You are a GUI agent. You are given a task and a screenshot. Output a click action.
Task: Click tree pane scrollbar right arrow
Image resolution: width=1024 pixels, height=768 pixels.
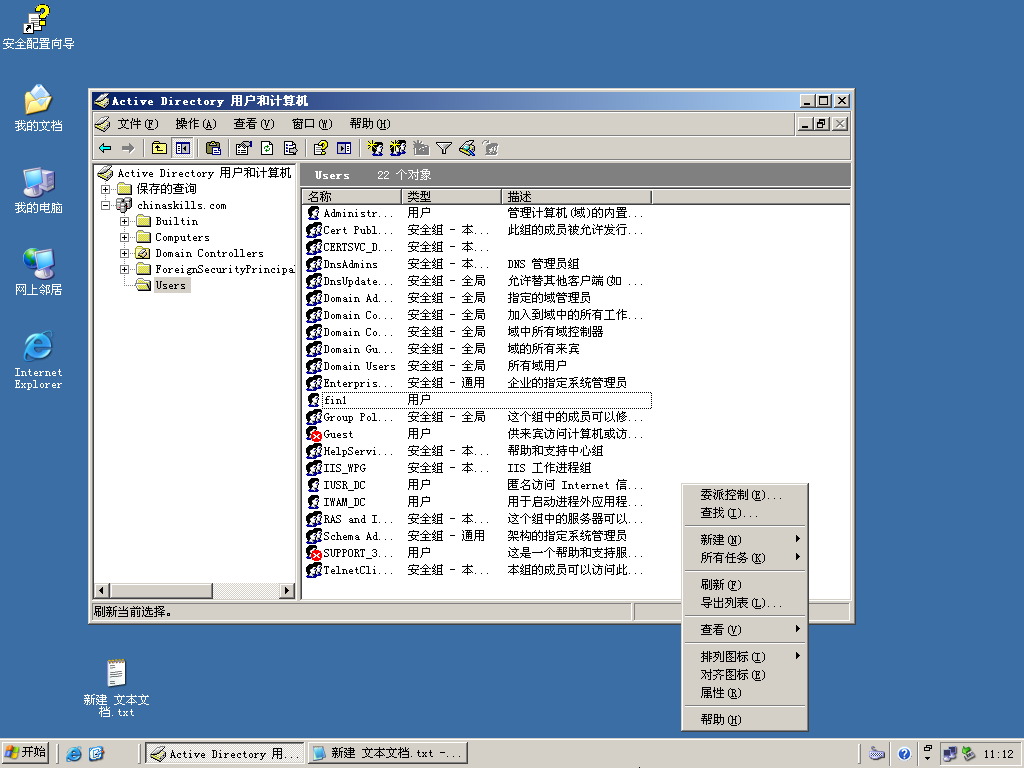pyautogui.click(x=287, y=590)
